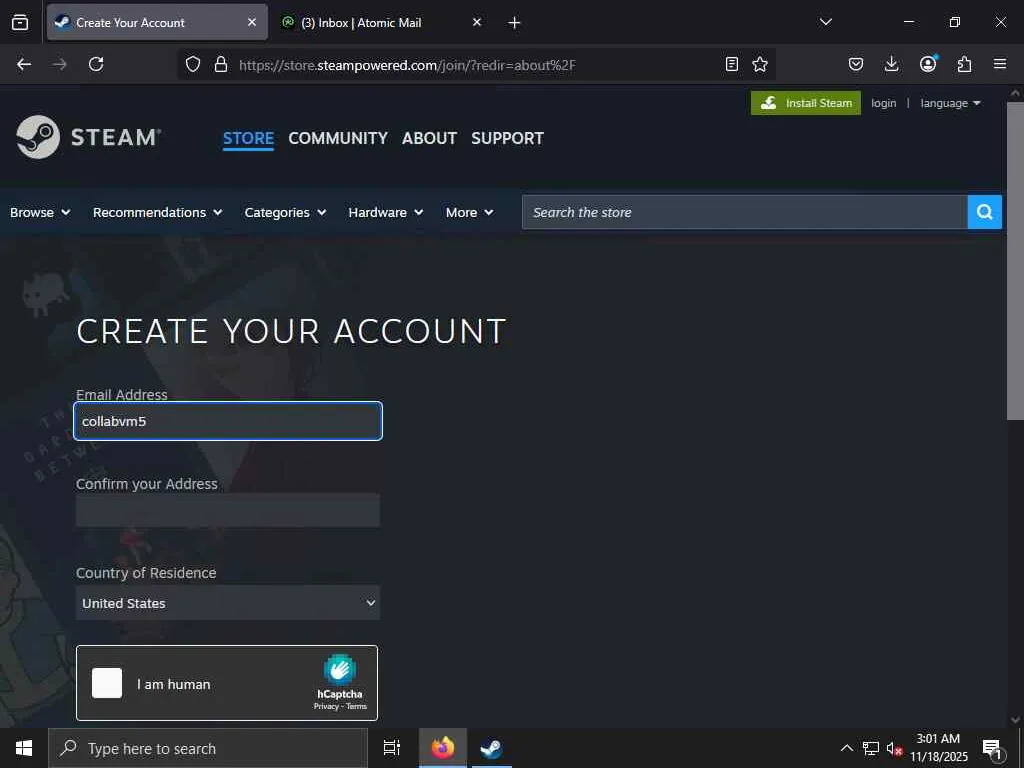The height and width of the screenshot is (768, 1024).
Task: Open the Firefox downloads panel
Action: pyautogui.click(x=891, y=64)
